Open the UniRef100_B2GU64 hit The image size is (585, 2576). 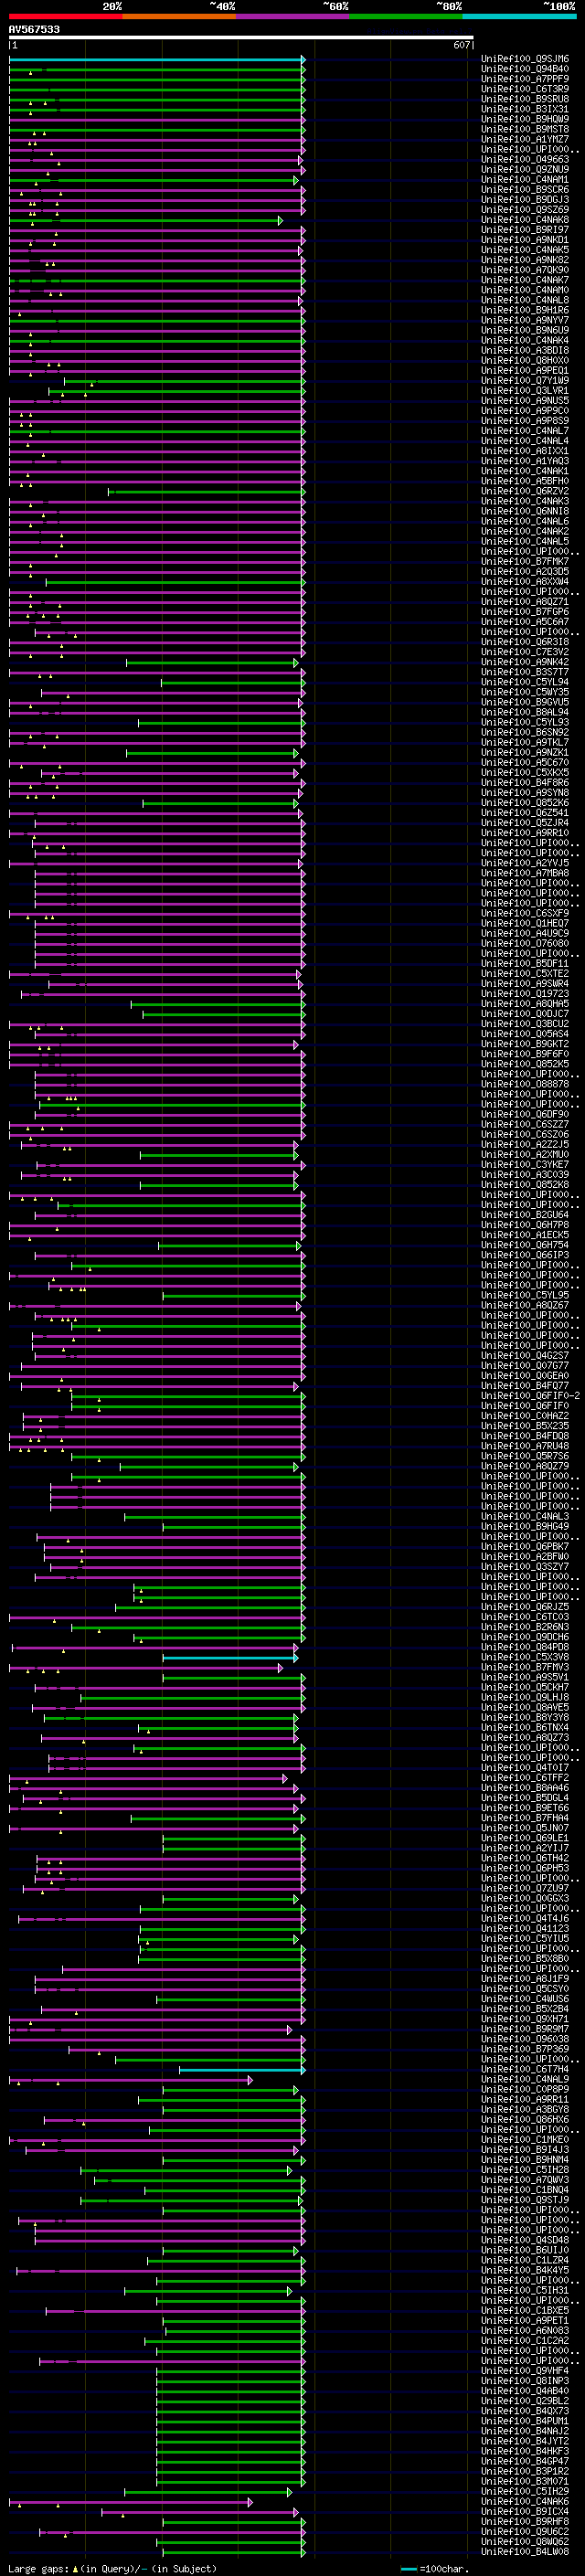point(525,1215)
